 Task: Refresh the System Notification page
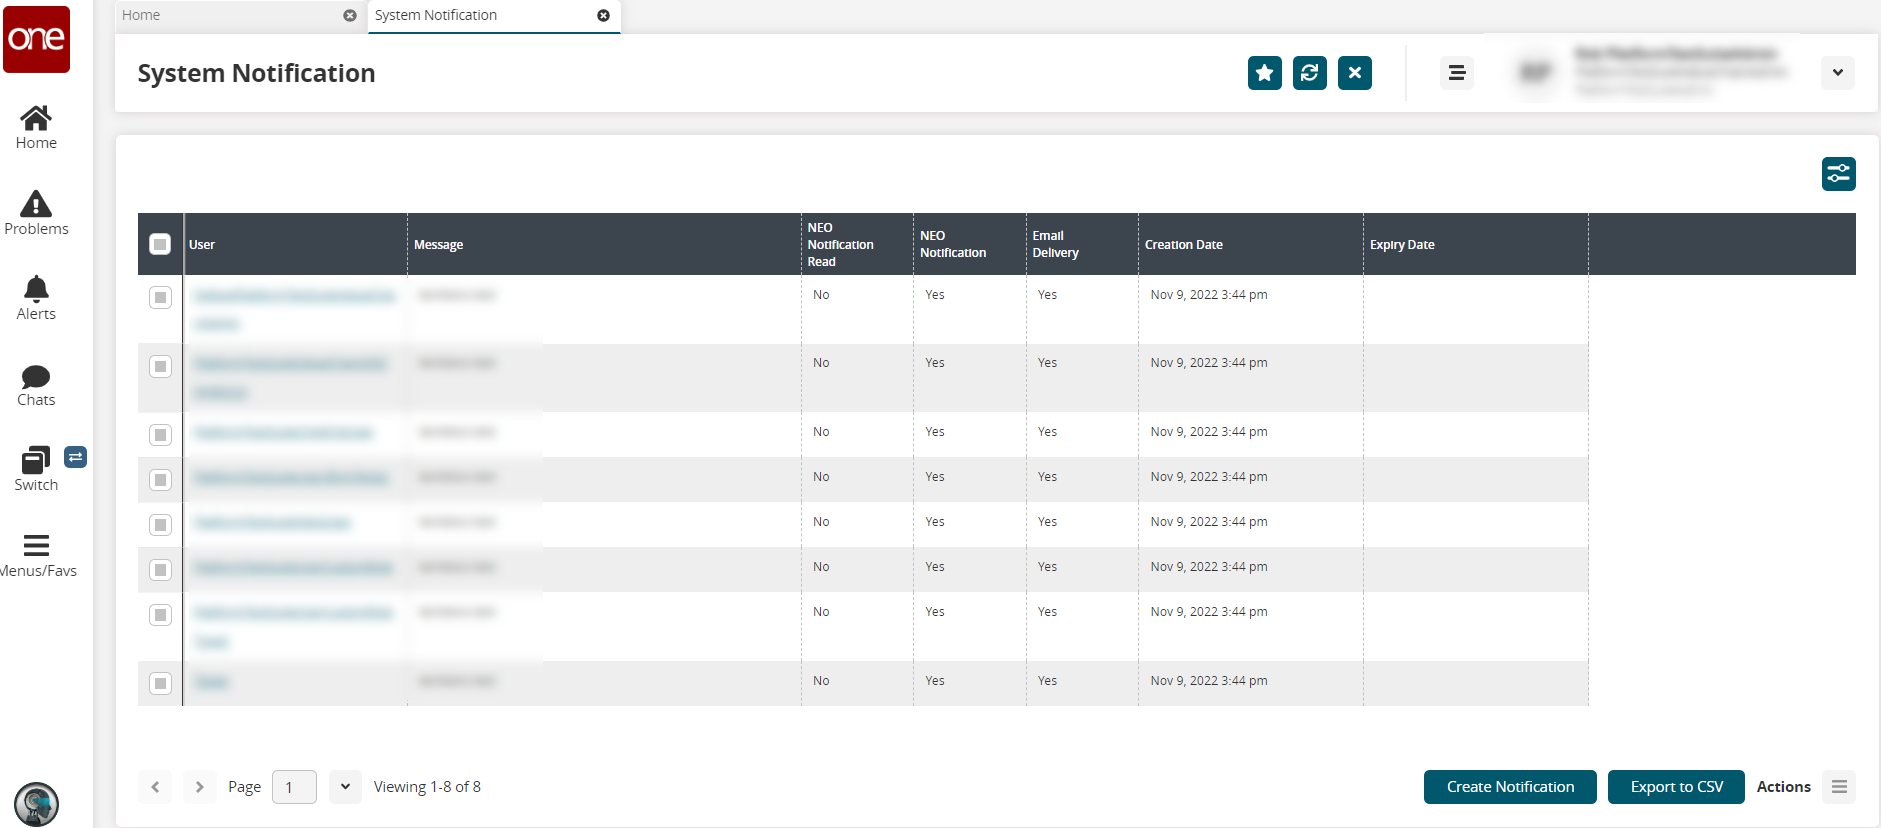click(1309, 73)
